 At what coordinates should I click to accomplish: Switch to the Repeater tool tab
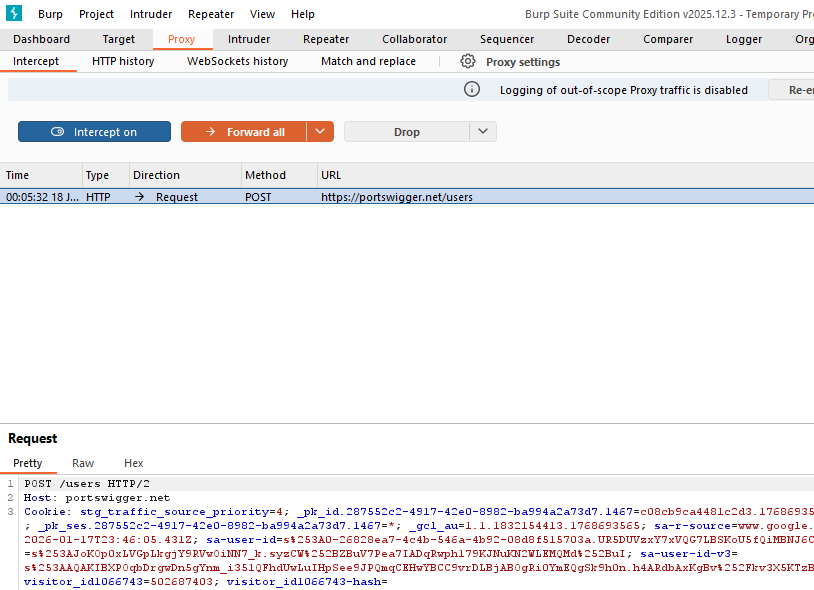(x=326, y=39)
